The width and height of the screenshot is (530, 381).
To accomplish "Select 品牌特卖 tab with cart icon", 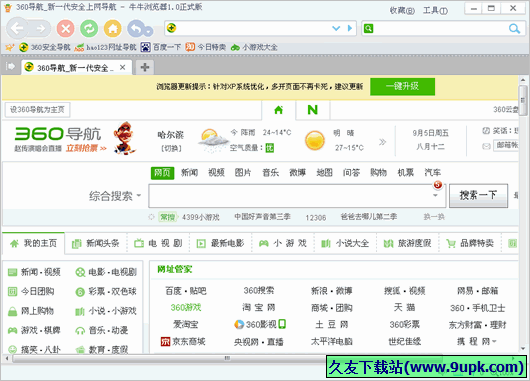I will click(x=470, y=243).
